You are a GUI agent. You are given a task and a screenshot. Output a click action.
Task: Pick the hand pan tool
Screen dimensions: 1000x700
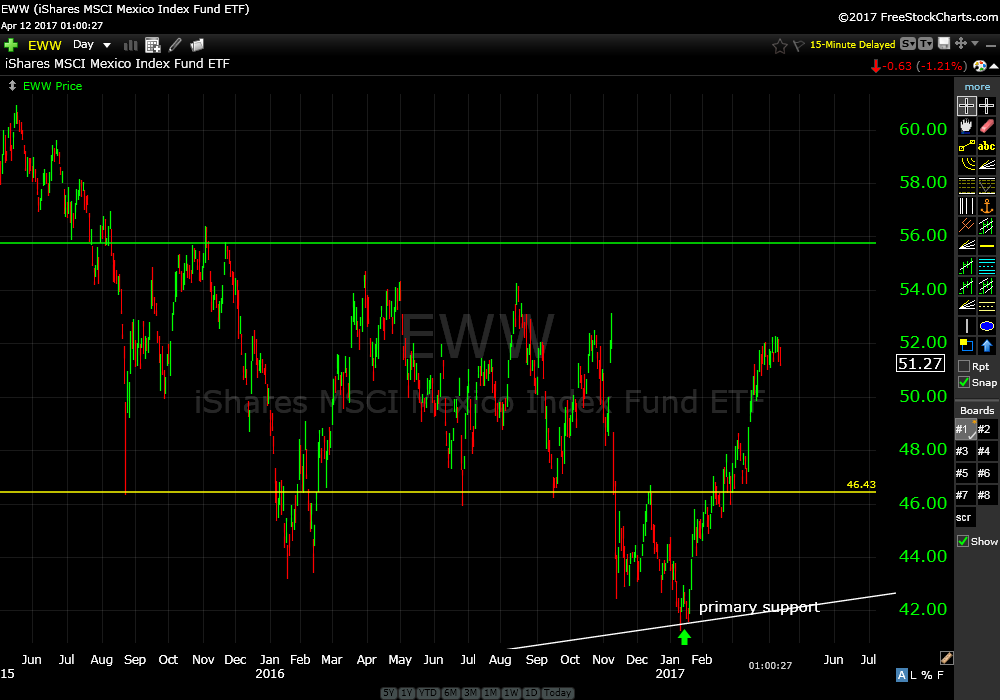[966, 126]
